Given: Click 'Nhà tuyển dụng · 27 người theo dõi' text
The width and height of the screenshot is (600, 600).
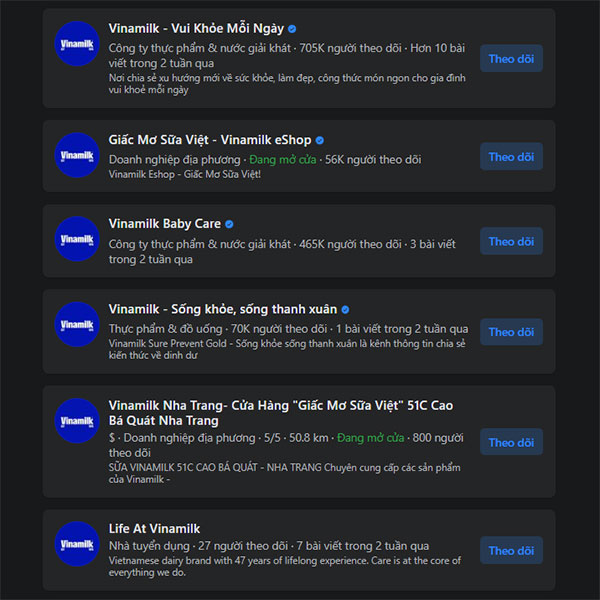Looking at the screenshot, I should (x=269, y=546).
